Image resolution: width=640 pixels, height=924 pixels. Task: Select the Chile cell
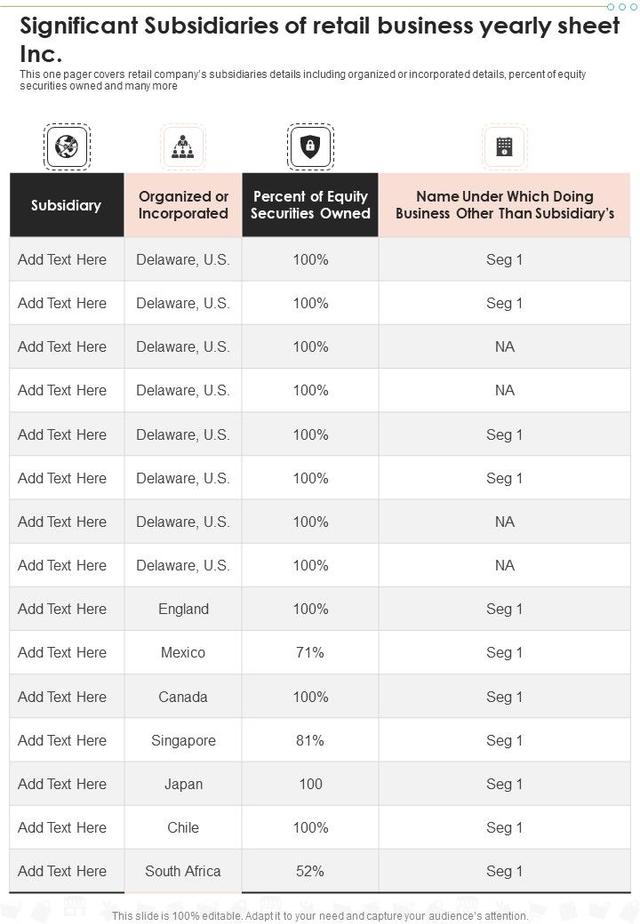pos(183,828)
